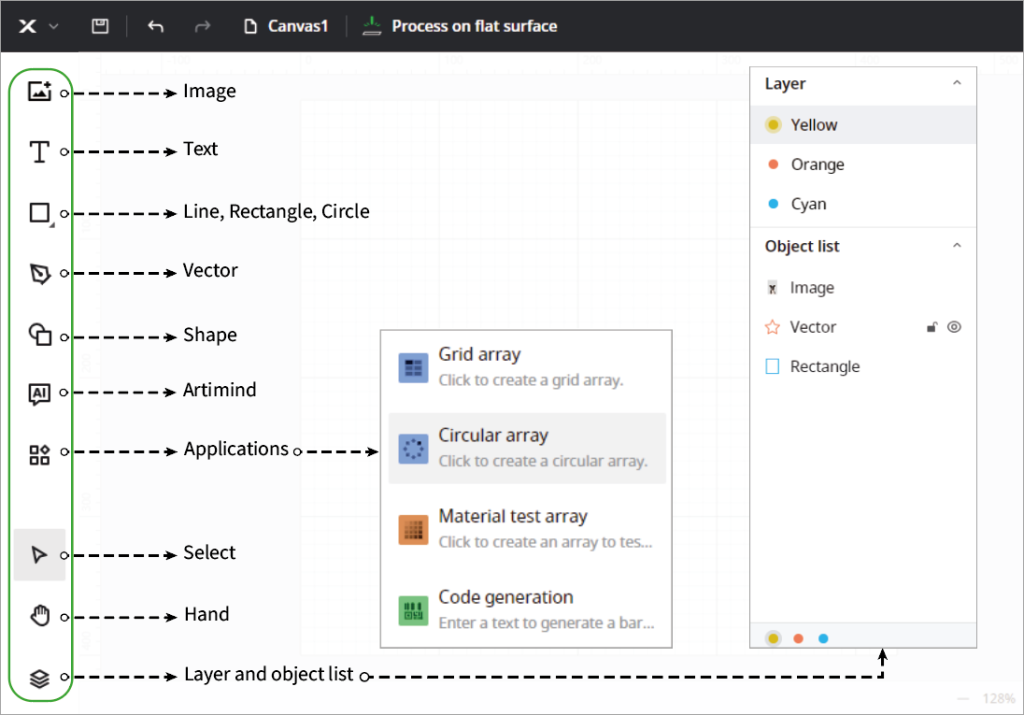This screenshot has height=715, width=1024.
Task: Collapse the Object list section chevron
Action: click(956, 246)
